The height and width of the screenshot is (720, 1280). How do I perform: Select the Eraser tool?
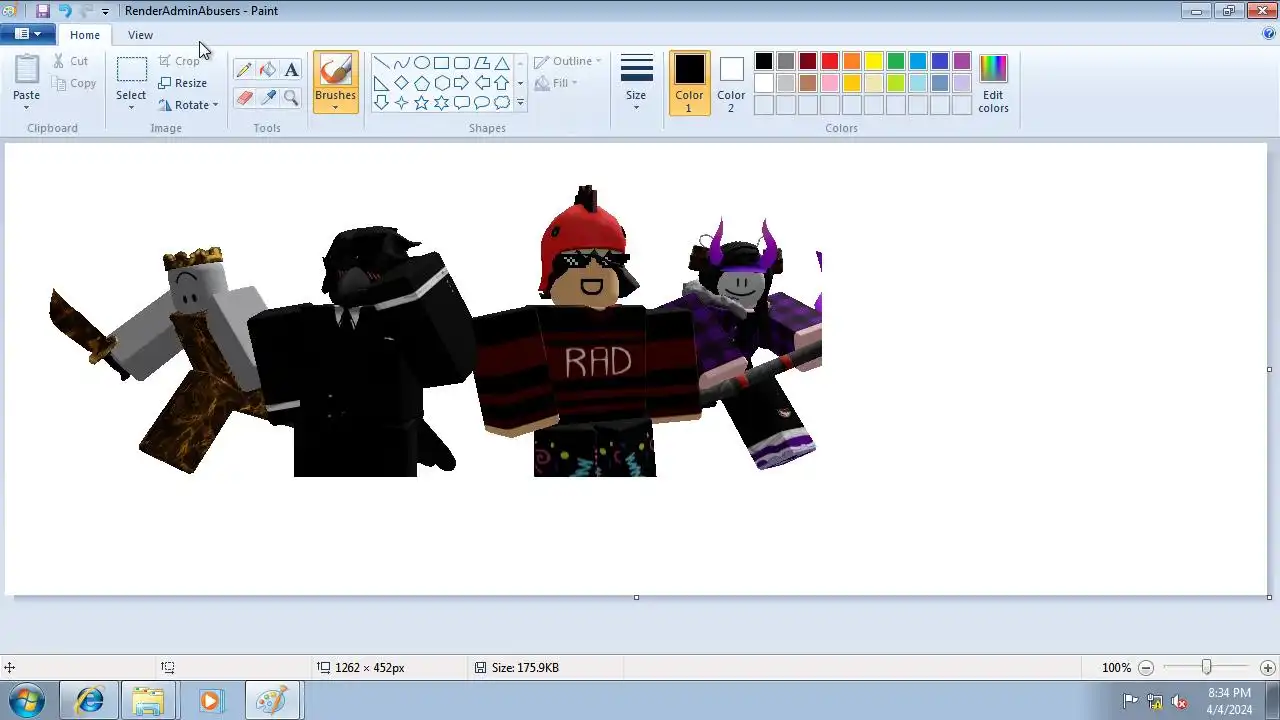244,97
